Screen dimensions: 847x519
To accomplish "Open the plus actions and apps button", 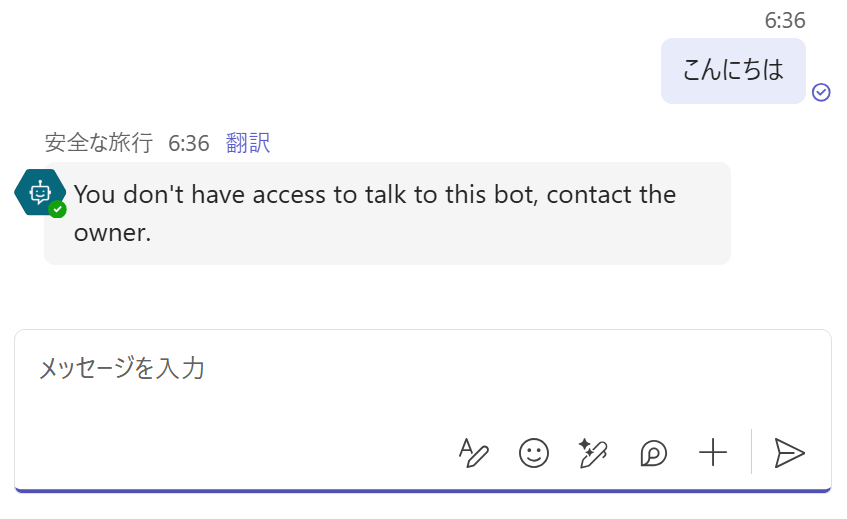I will (x=713, y=453).
